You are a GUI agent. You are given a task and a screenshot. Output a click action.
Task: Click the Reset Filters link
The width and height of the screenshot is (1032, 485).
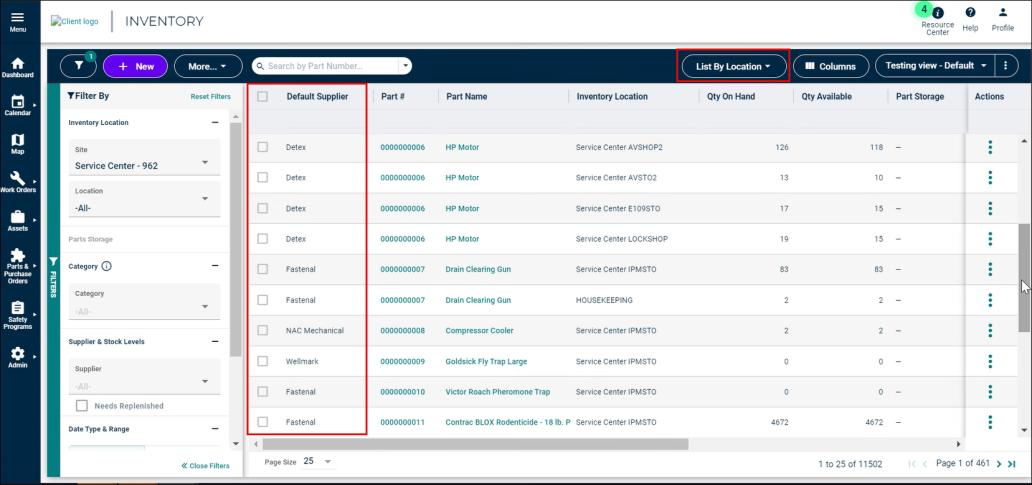coord(211,97)
